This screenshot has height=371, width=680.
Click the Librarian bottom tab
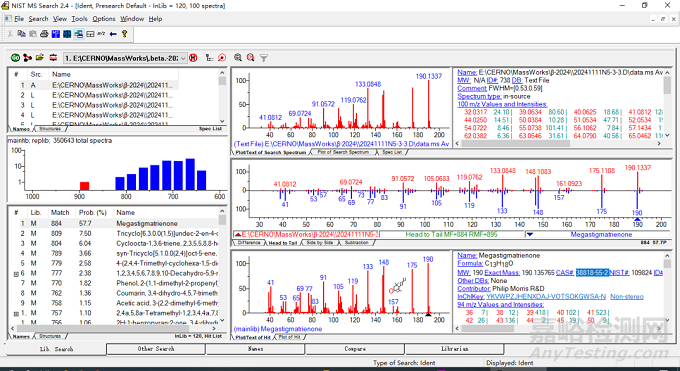tap(454, 349)
